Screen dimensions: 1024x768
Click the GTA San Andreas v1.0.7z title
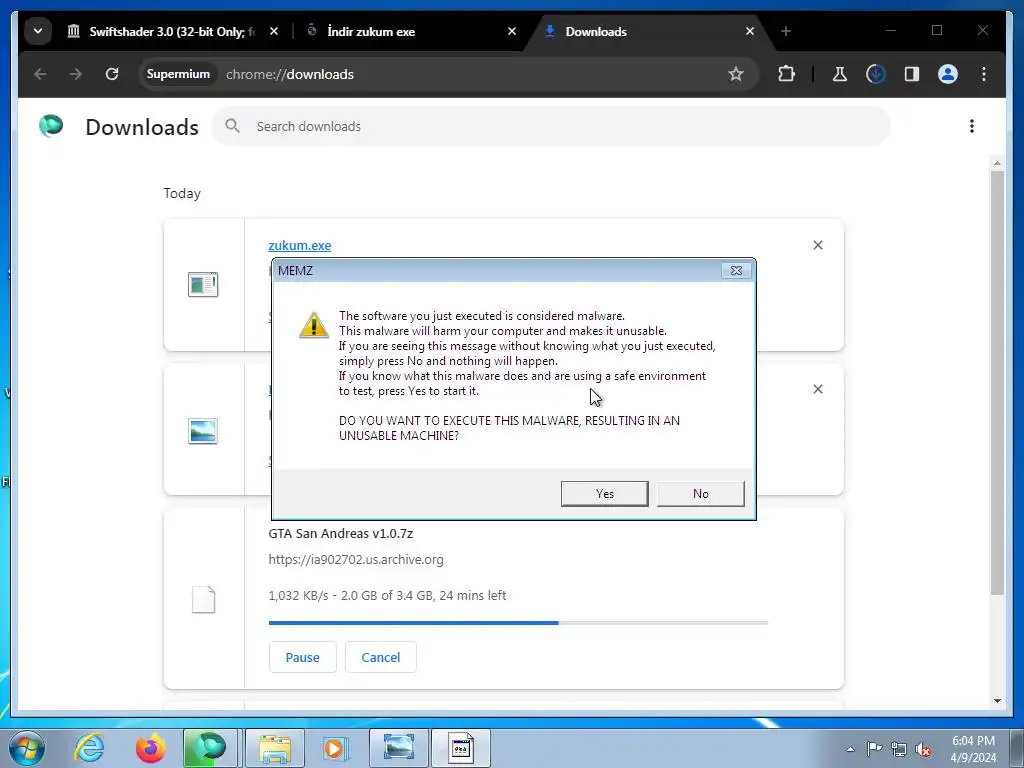point(341,534)
